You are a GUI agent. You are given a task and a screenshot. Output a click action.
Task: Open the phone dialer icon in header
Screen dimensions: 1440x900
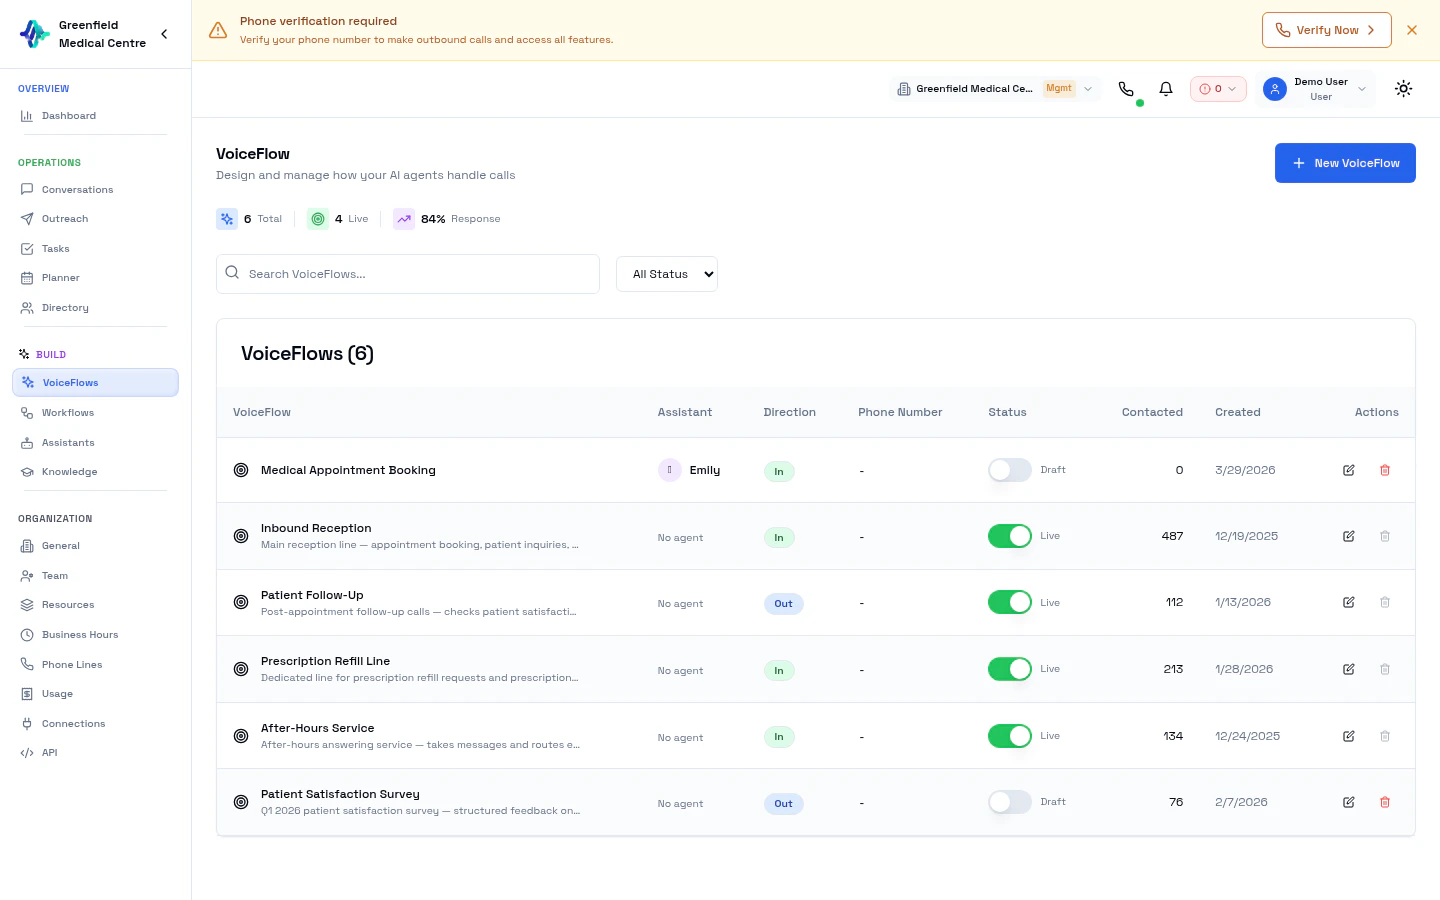point(1126,89)
